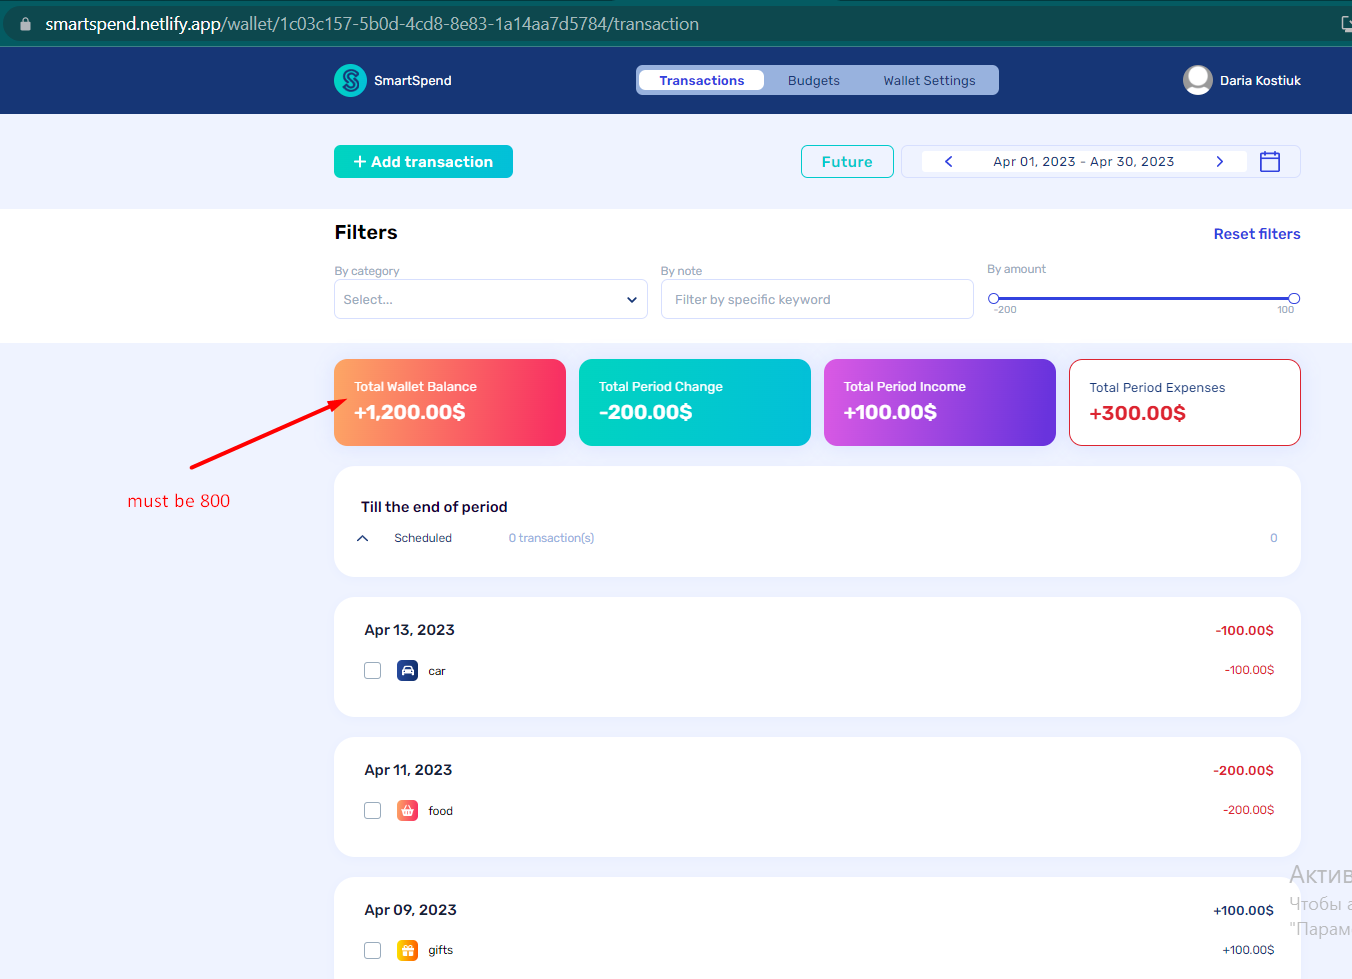Click the Daria Kostiuk profile avatar

1197,80
